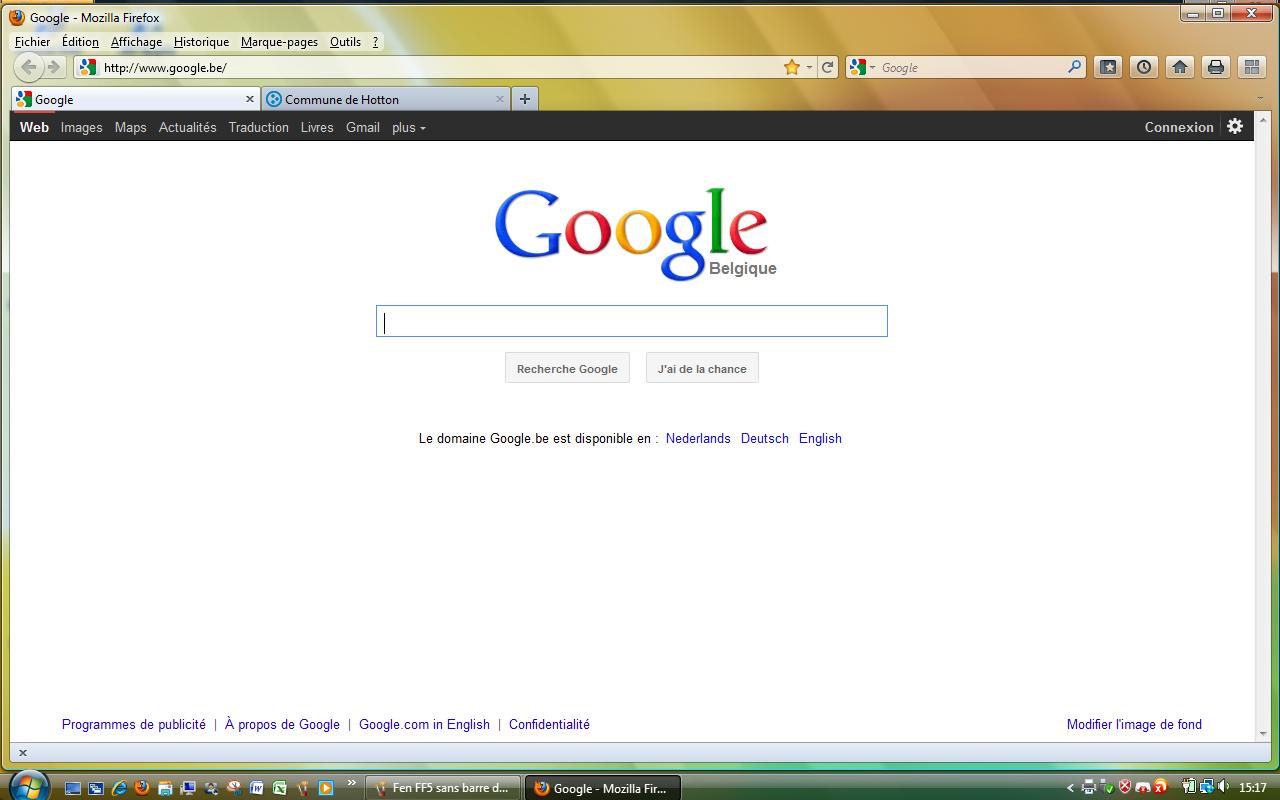Open the Marque-pages menu
1280x800 pixels.
pos(279,42)
